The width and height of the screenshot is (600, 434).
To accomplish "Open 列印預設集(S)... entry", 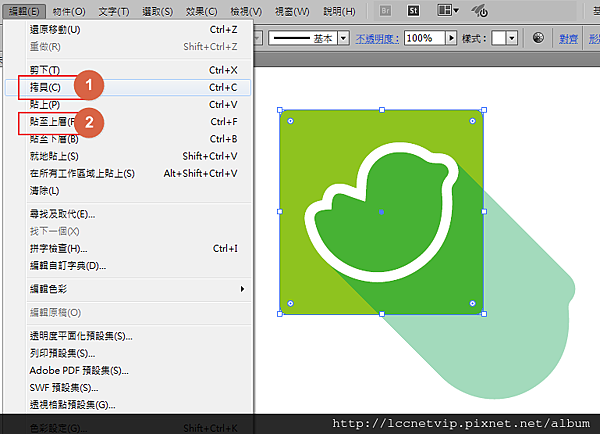I will 128,353.
